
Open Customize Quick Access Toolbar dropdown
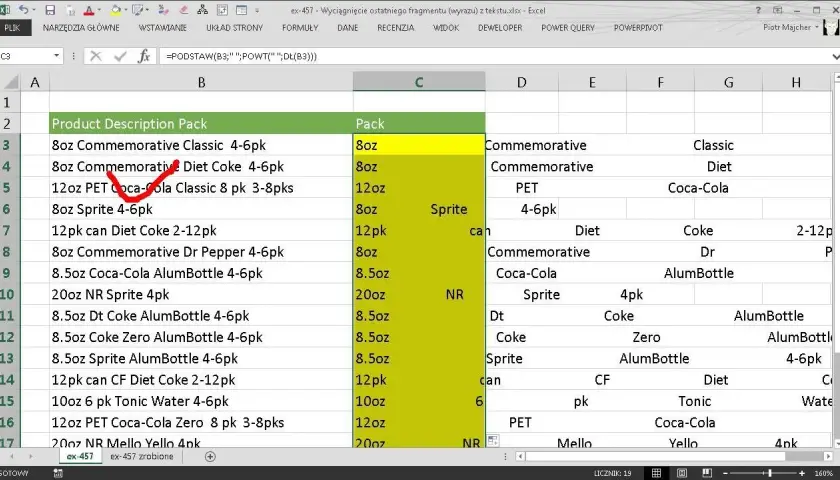click(257, 10)
